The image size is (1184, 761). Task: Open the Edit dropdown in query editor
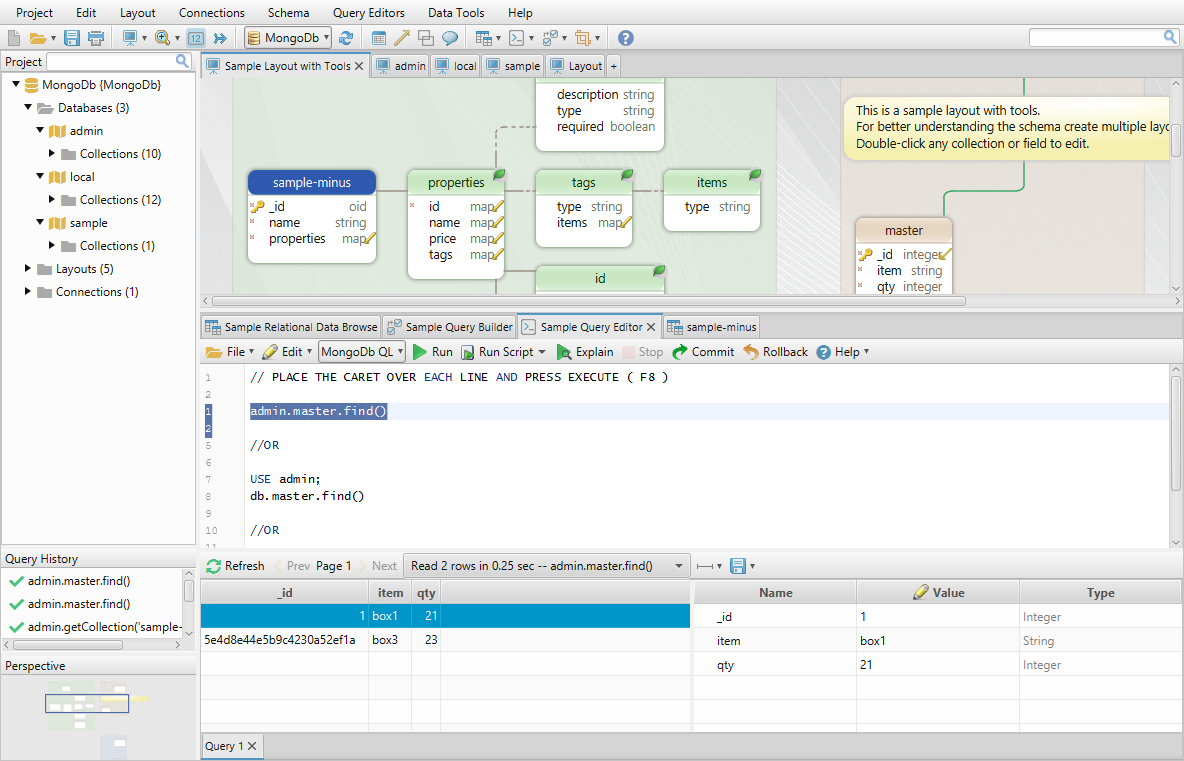tap(287, 352)
